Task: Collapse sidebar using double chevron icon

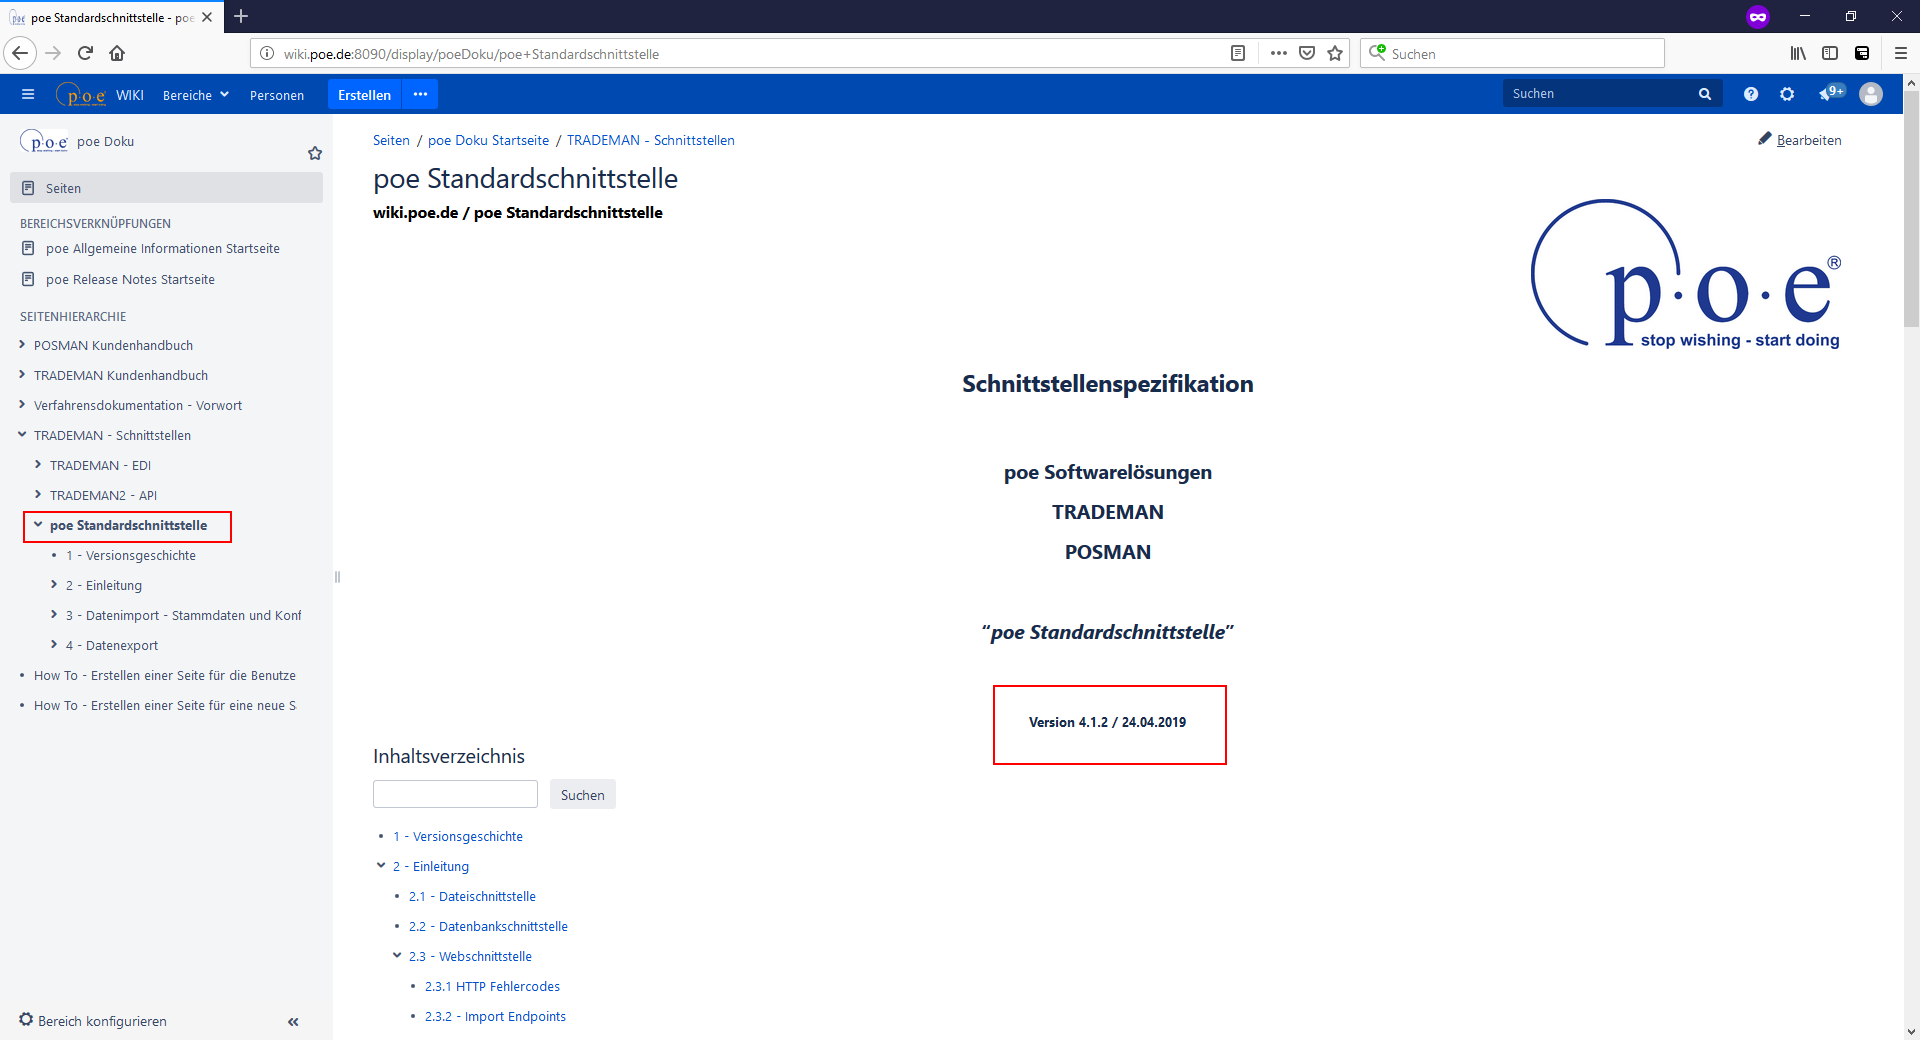Action: [293, 1021]
